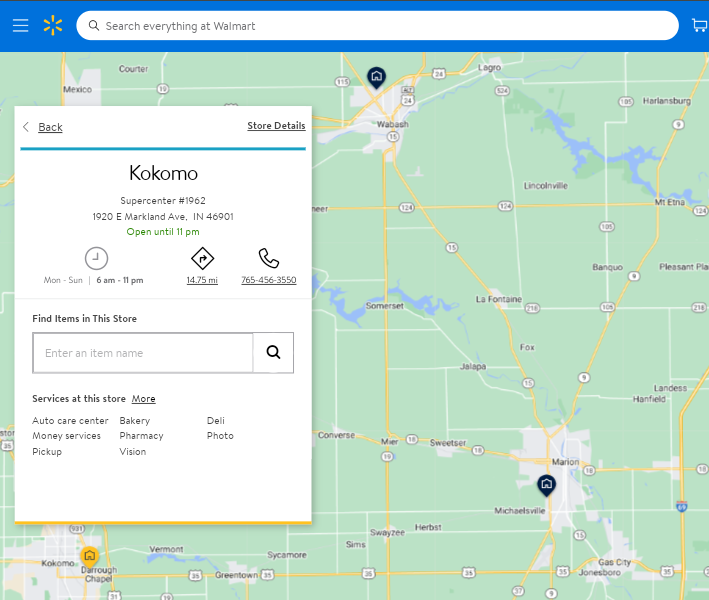
Task: Click the Pickup service
Action: (47, 452)
